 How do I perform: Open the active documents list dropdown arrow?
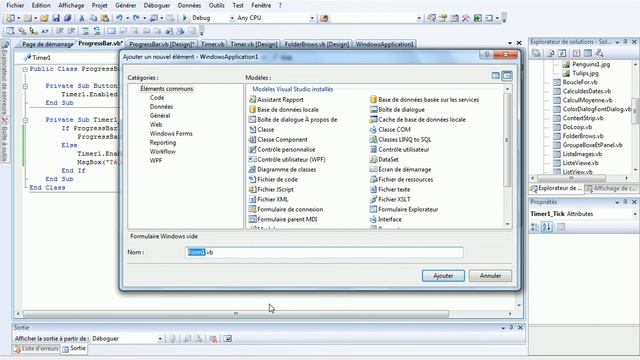click(510, 43)
